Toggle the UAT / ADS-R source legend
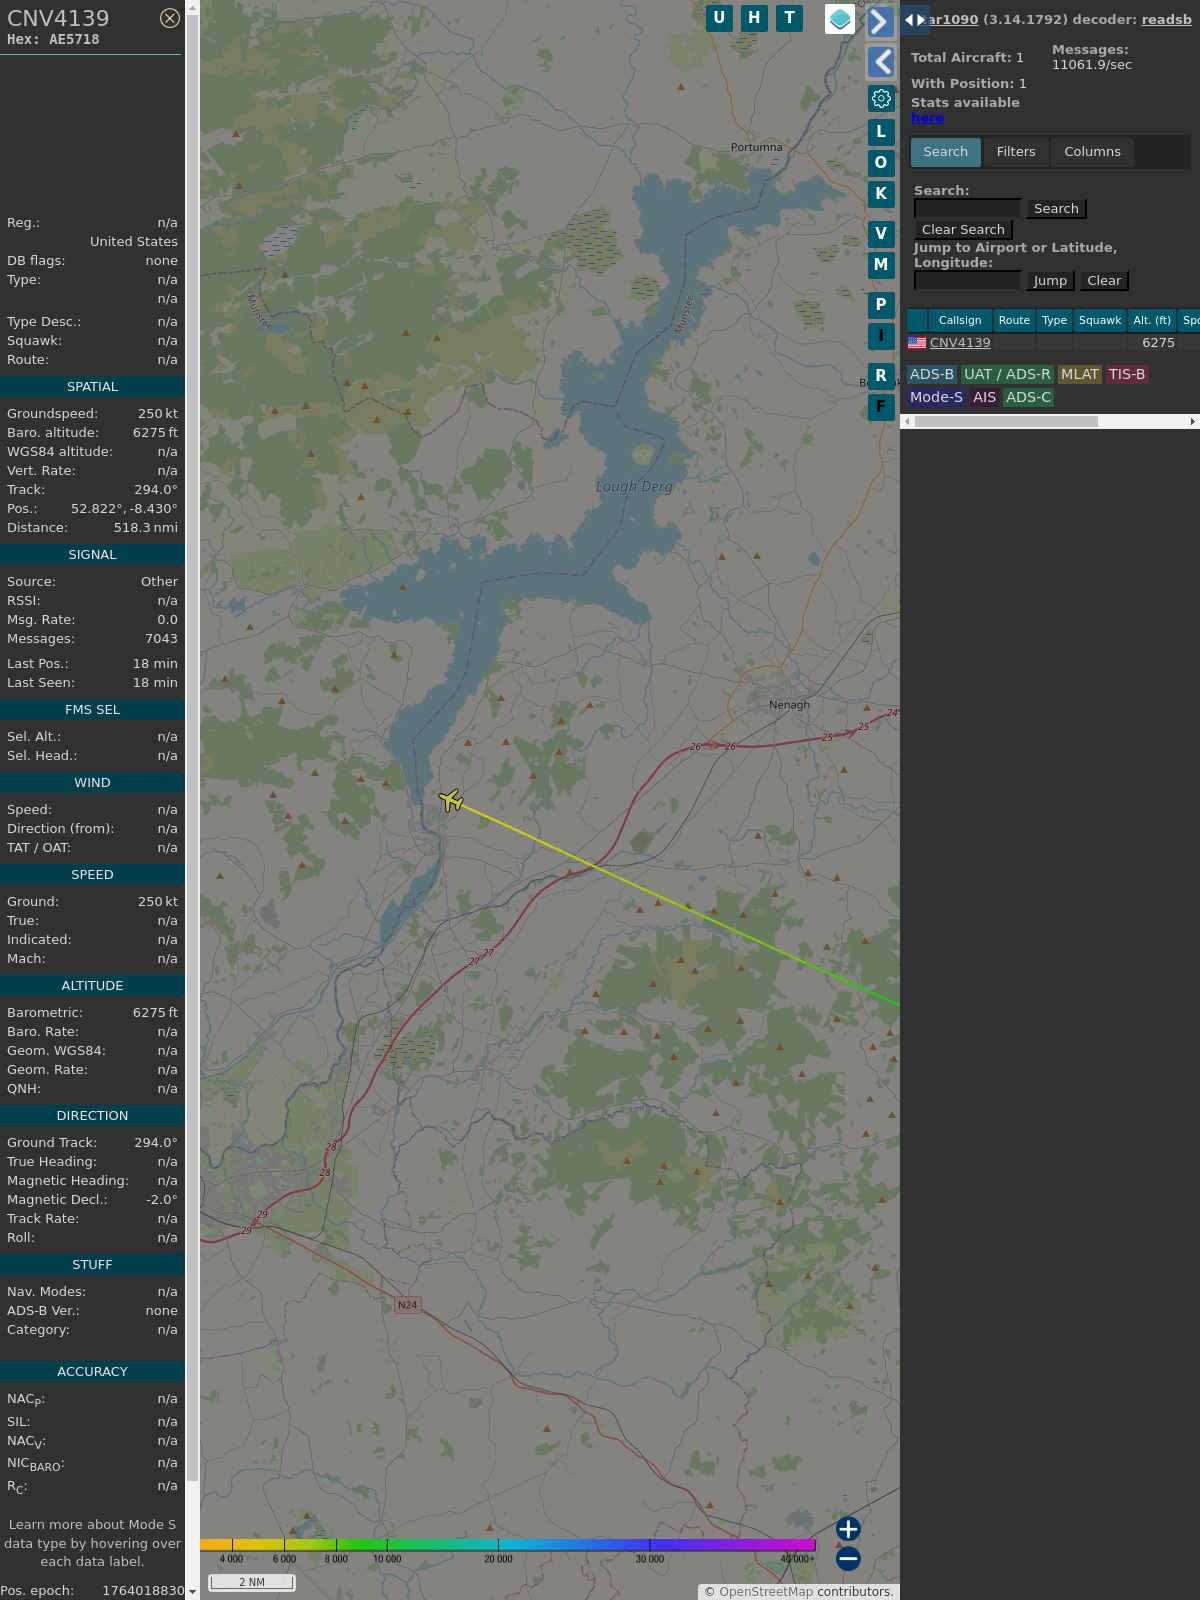 [1007, 374]
